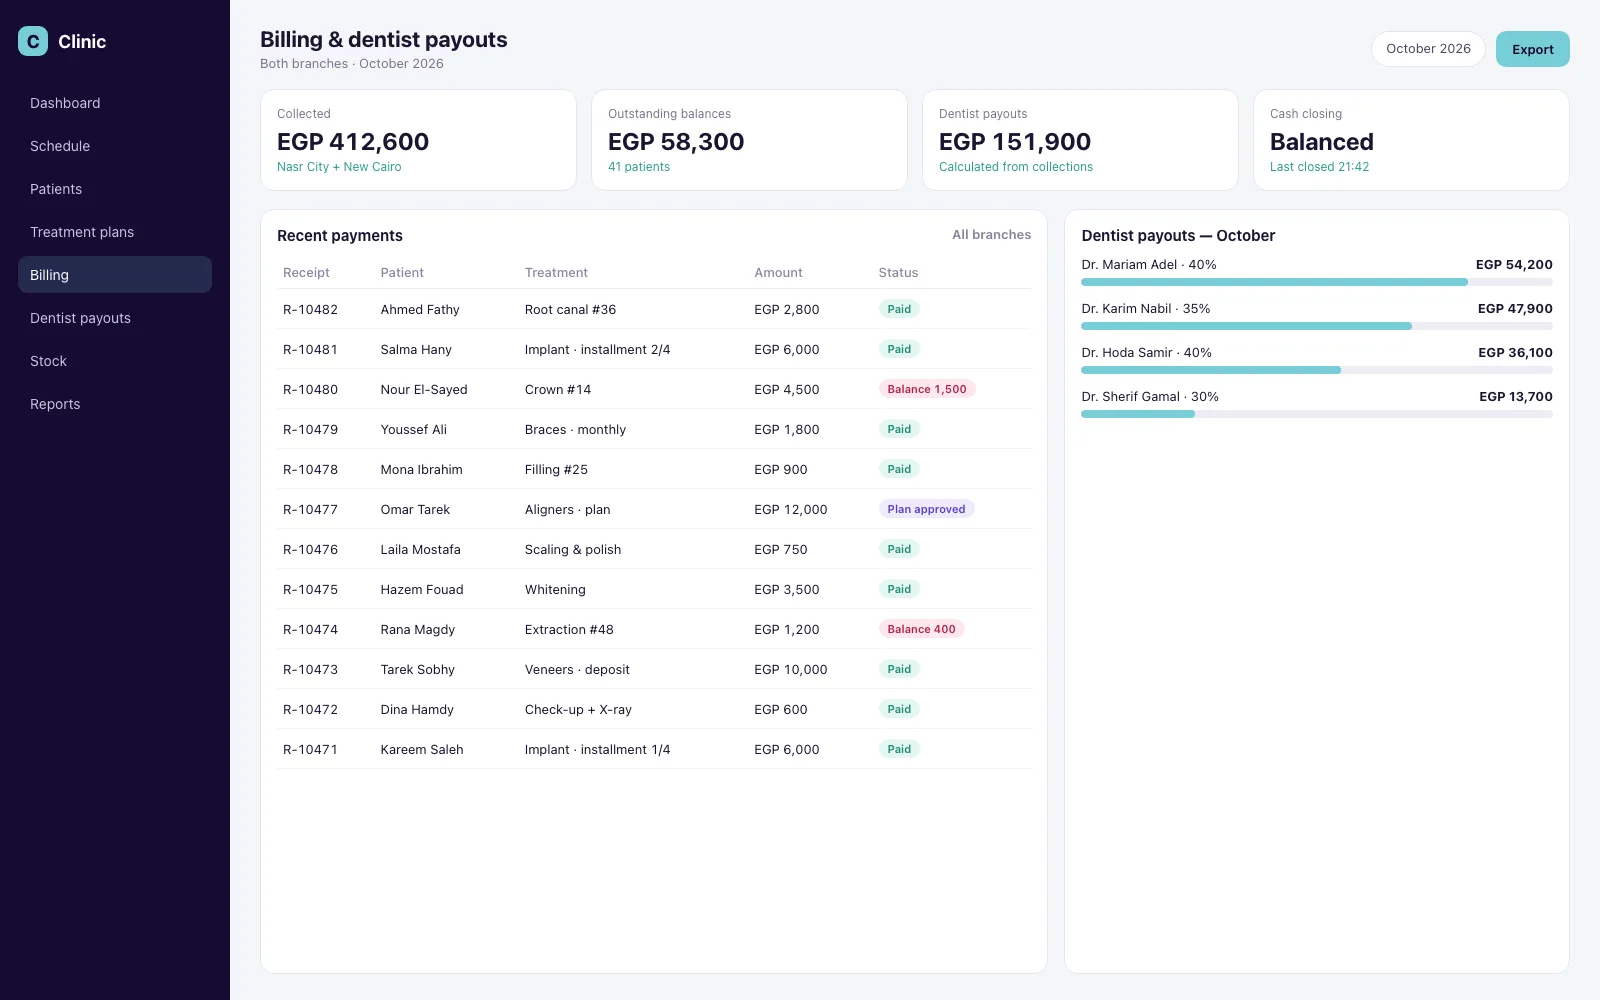Click Dr. Hoda Samir payout progress bar
This screenshot has height=1000, width=1600.
point(1317,370)
